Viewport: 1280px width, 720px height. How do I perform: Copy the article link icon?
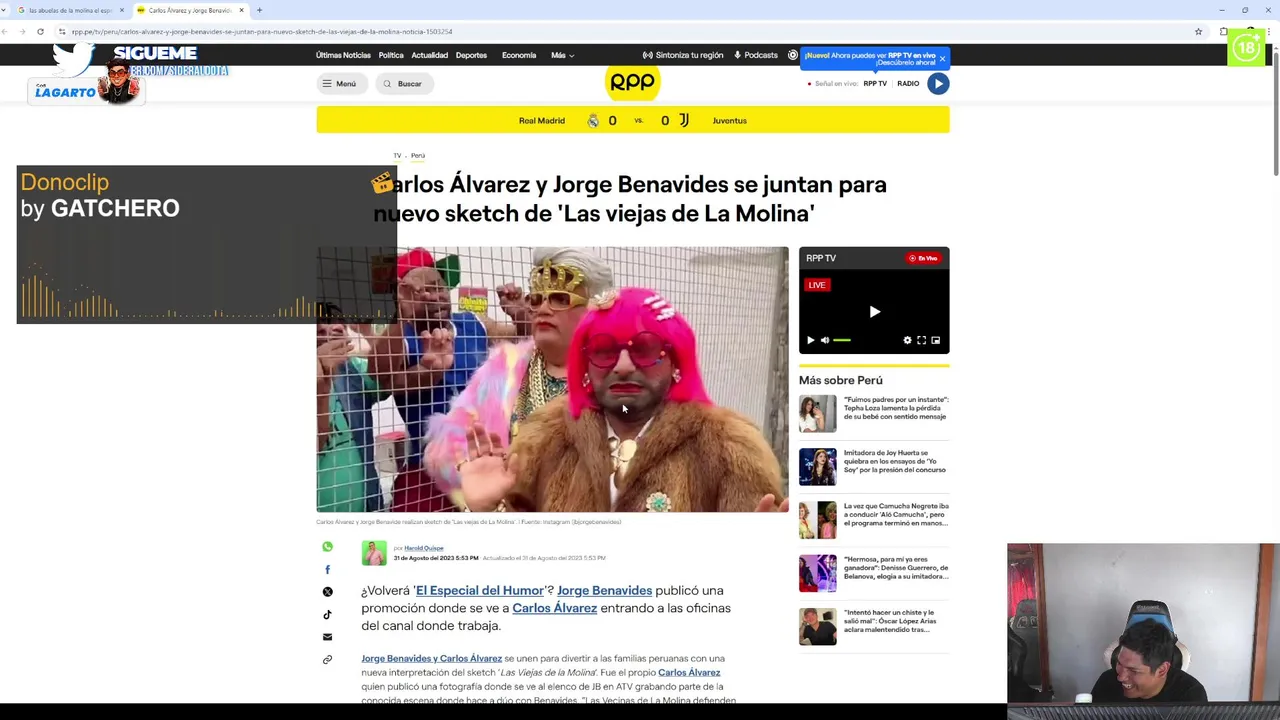coord(327,660)
